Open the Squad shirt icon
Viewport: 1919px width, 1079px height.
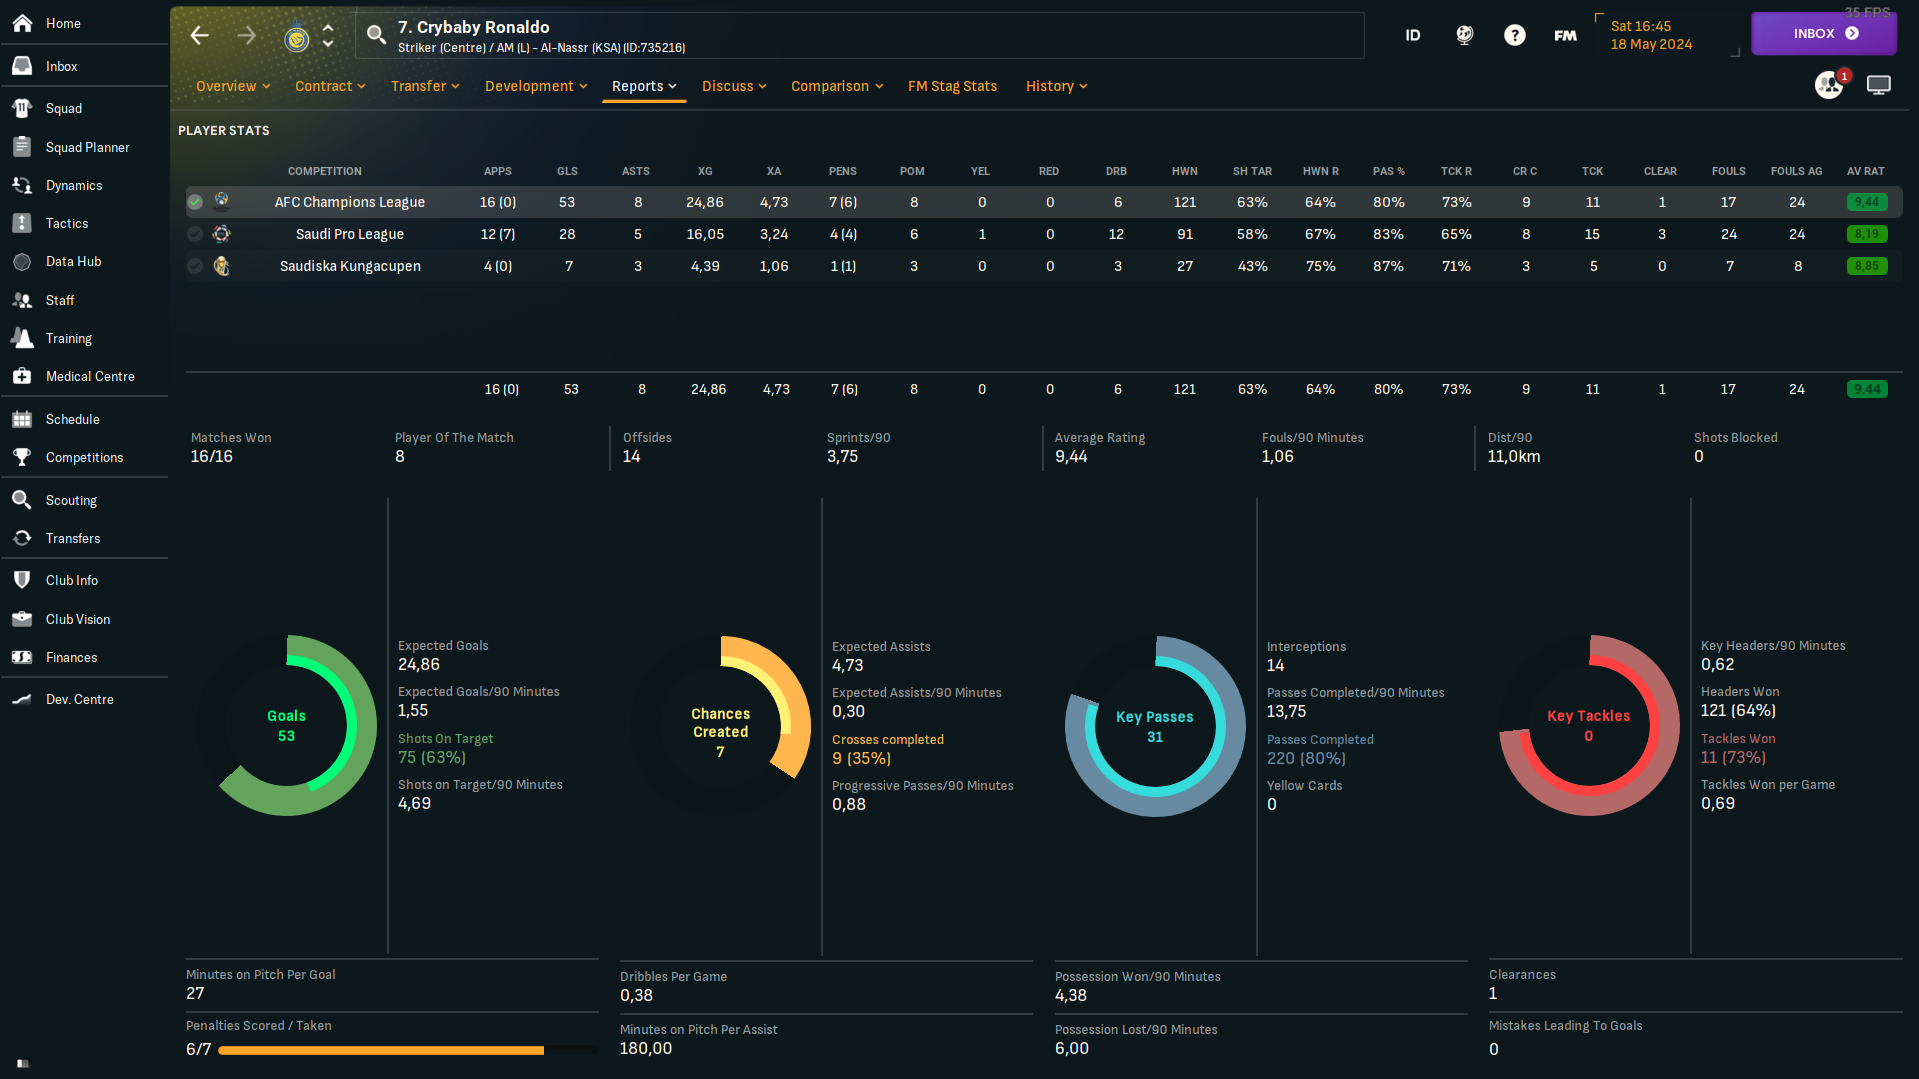(x=22, y=108)
